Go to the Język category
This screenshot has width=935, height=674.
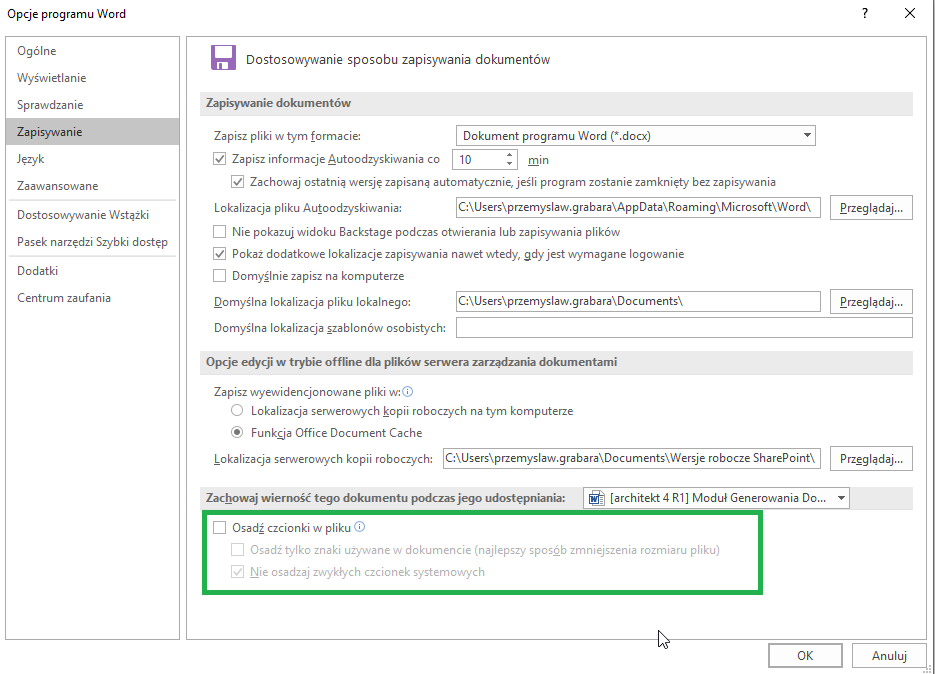[x=92, y=159]
